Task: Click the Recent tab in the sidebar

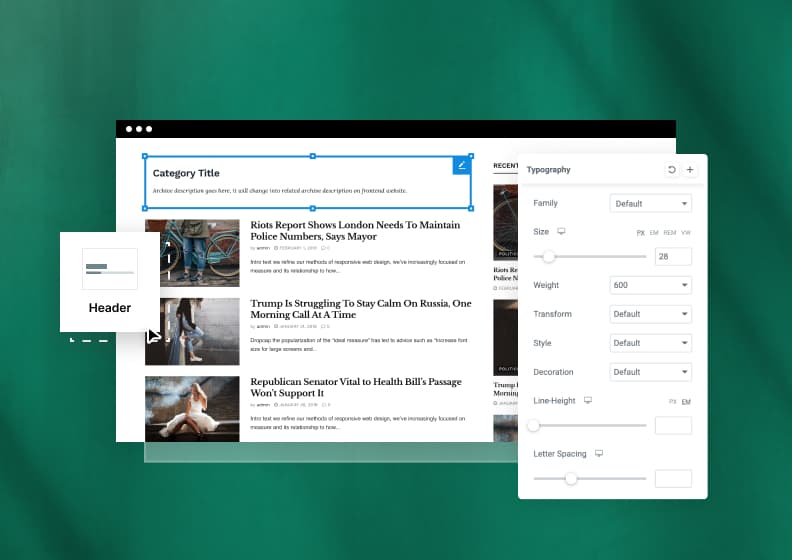Action: 505,166
